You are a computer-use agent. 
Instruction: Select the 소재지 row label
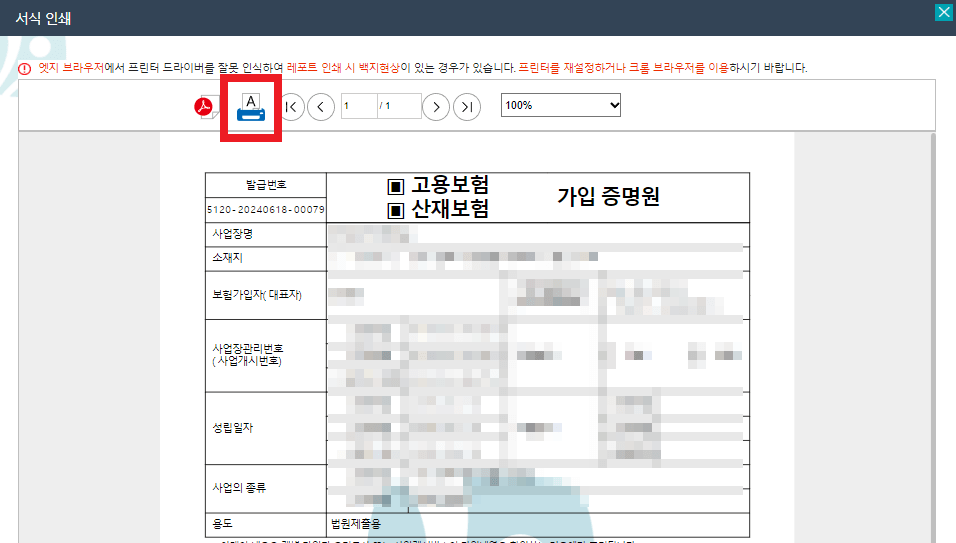(x=227, y=258)
